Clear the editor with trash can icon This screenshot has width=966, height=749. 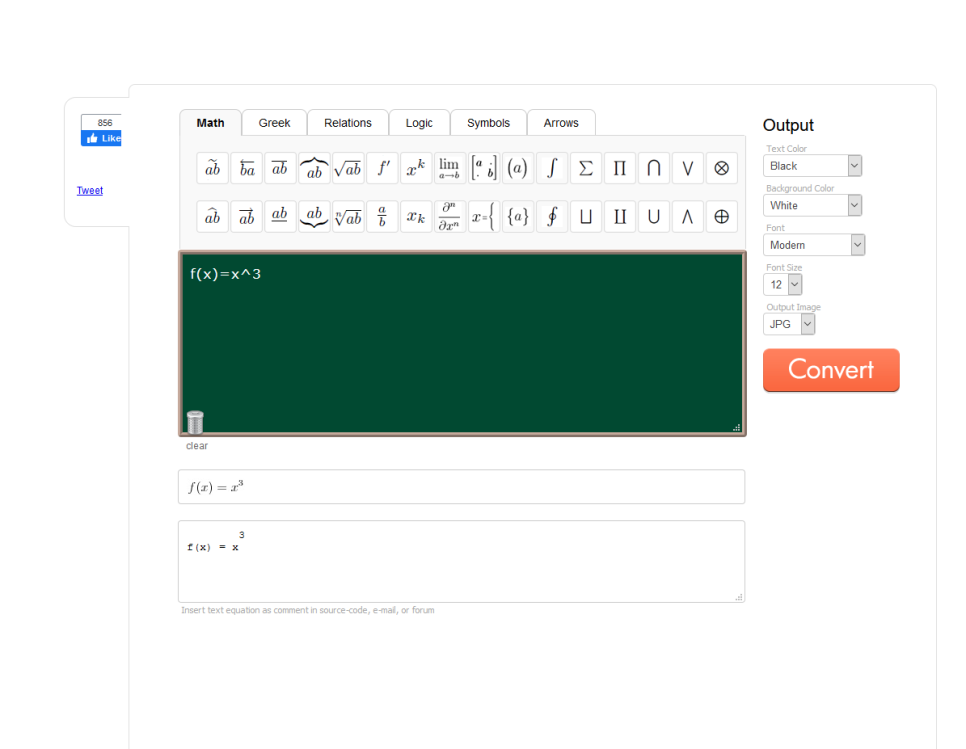195,423
